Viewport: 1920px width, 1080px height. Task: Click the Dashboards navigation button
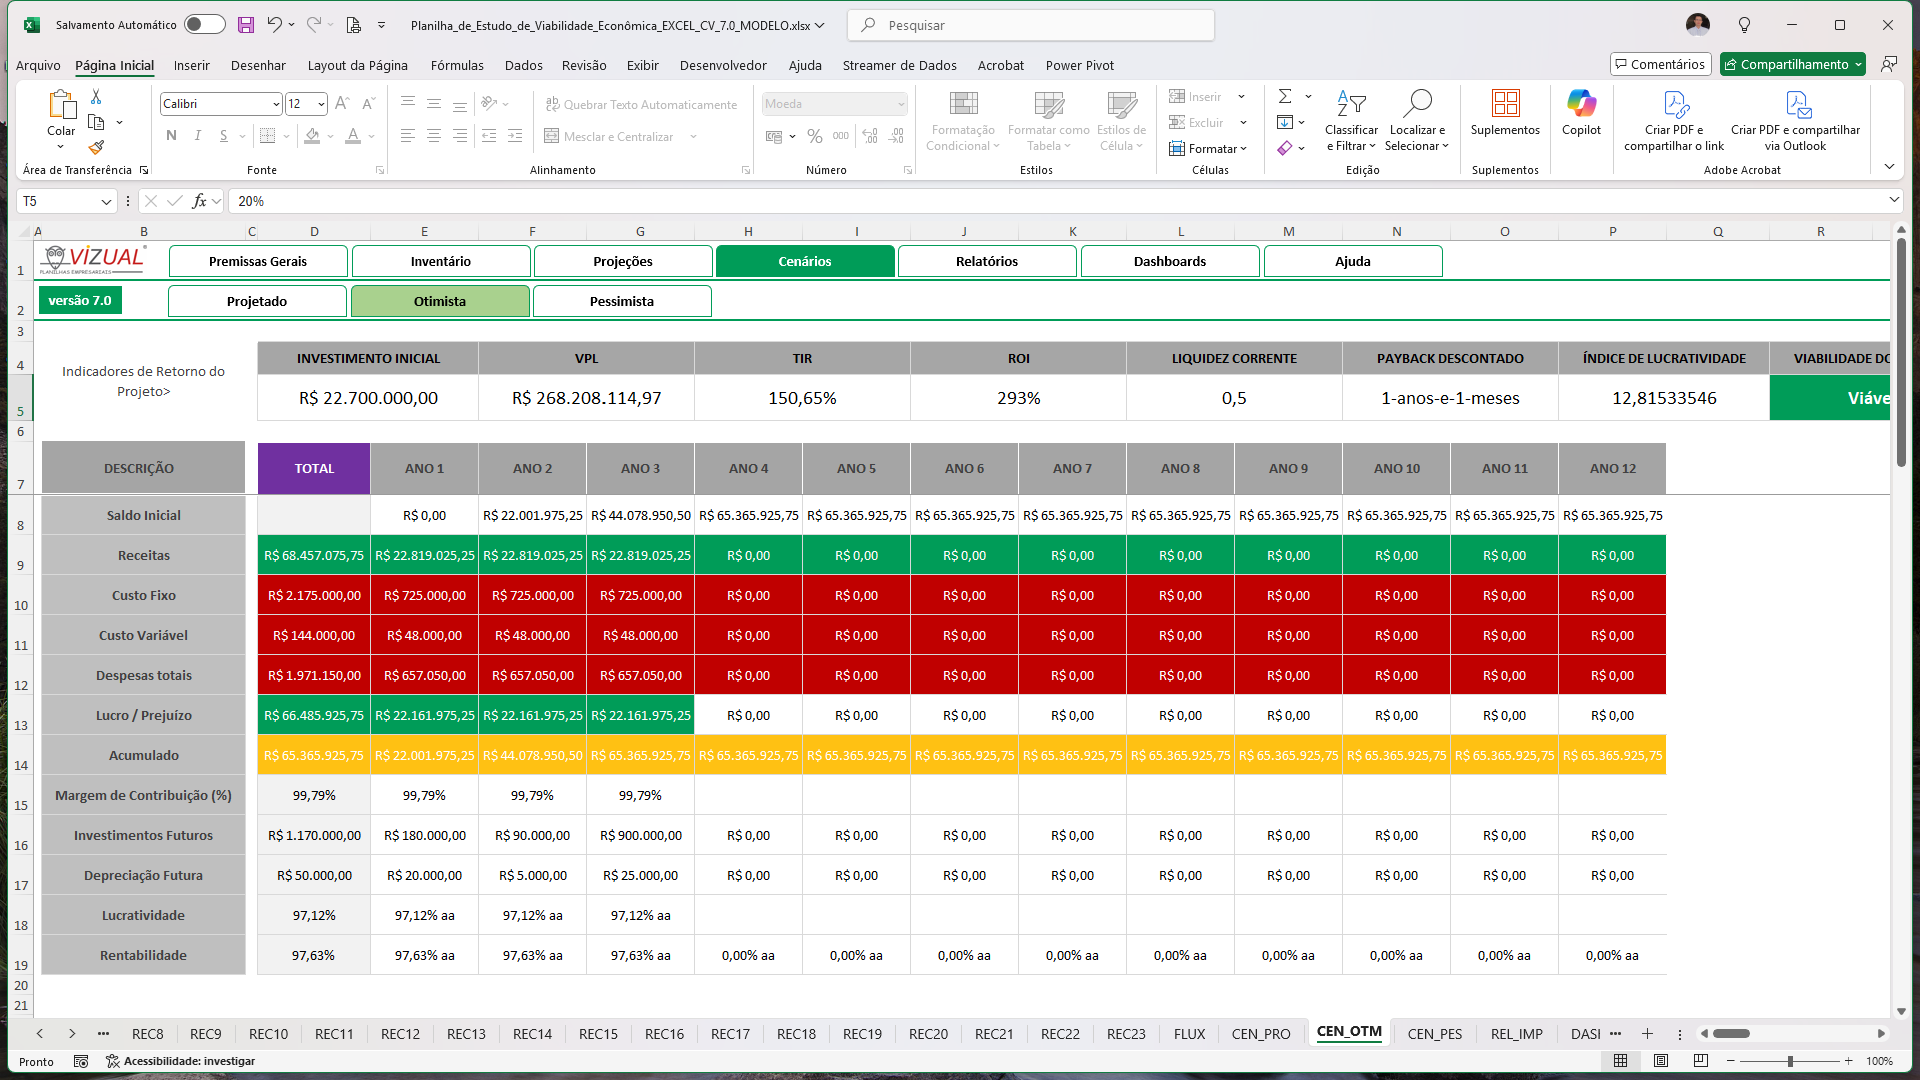click(x=1169, y=261)
